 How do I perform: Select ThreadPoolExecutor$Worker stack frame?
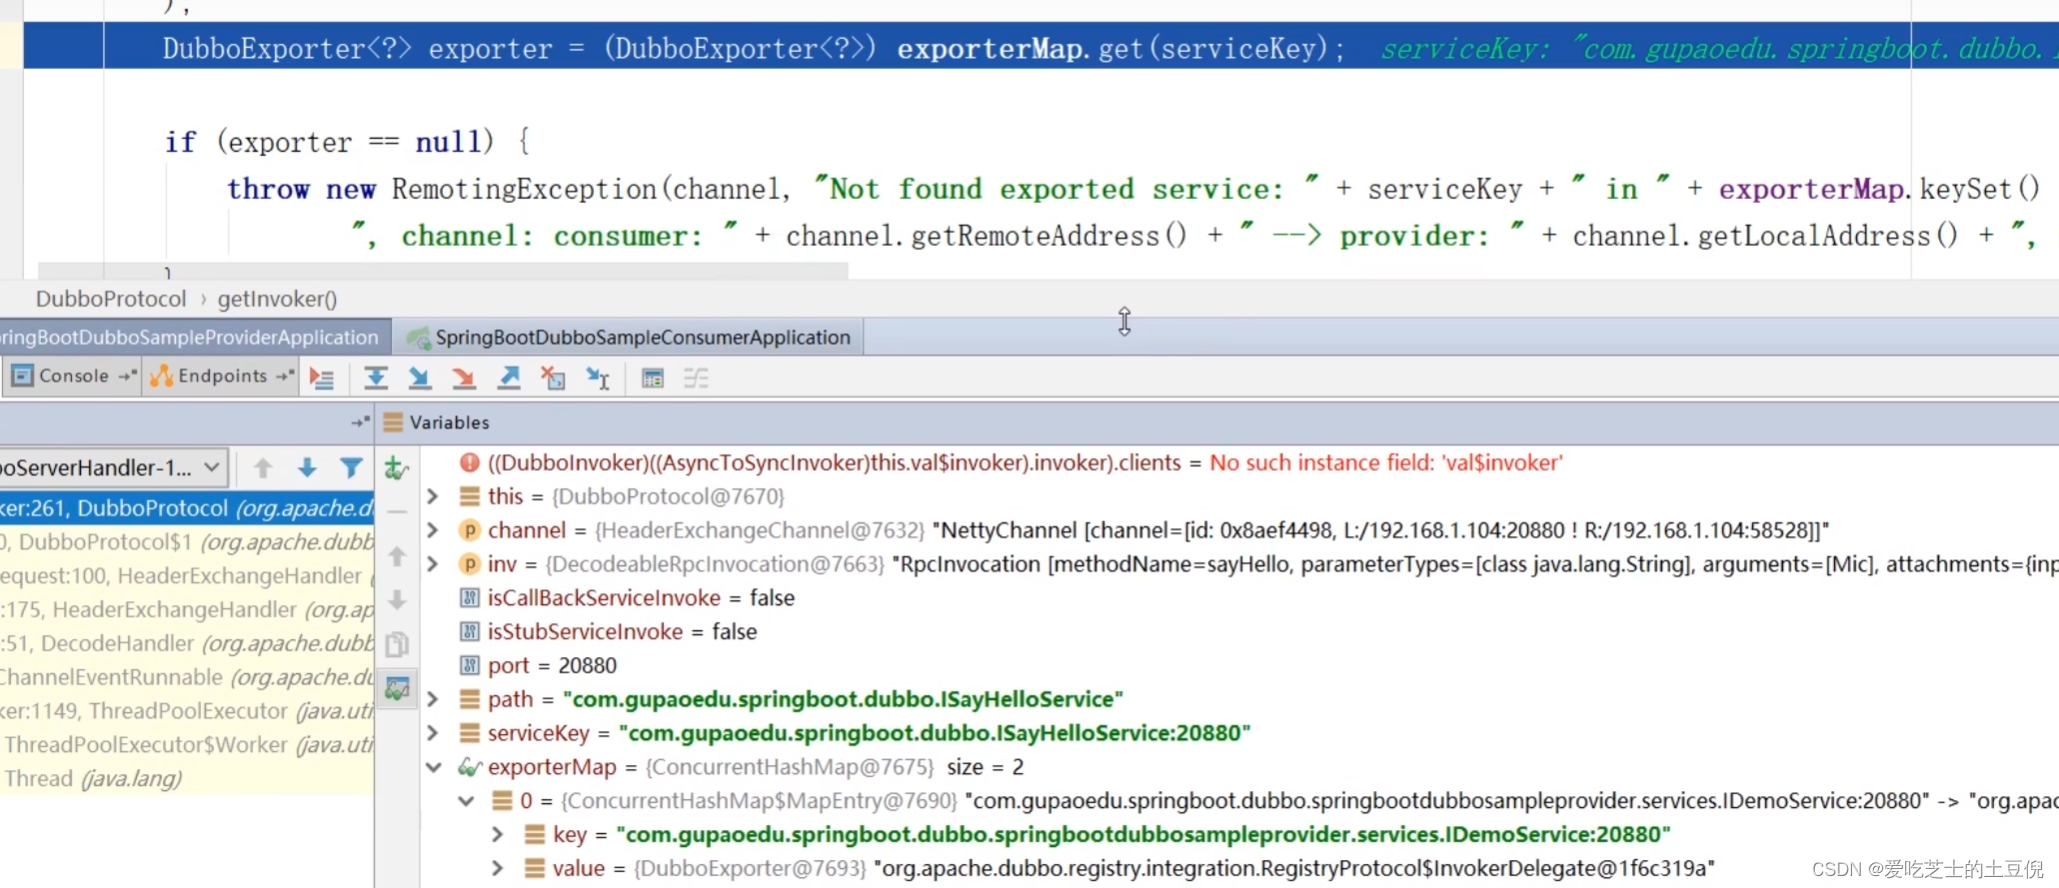click(187, 745)
